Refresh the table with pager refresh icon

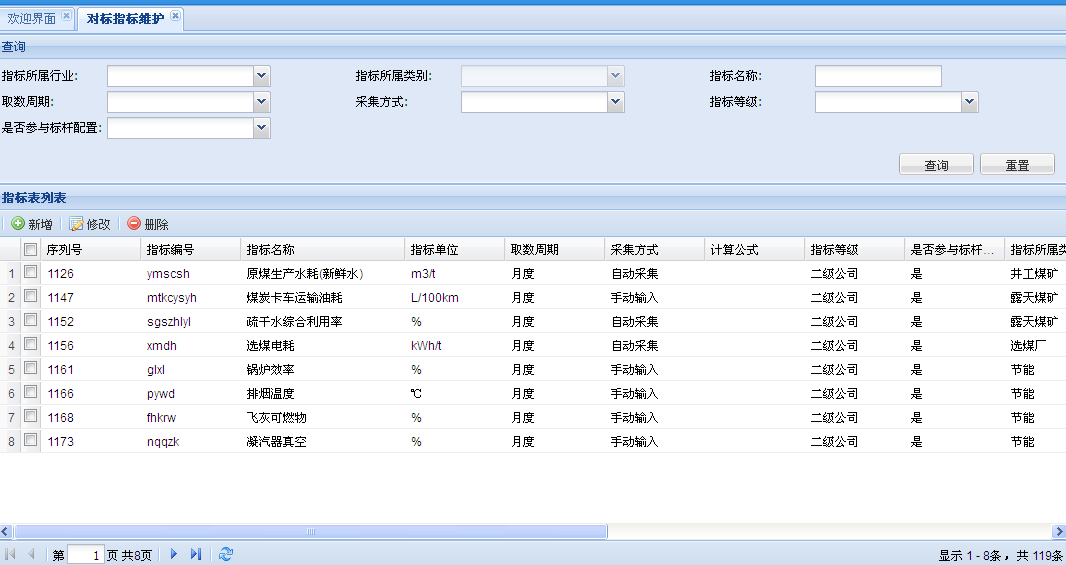[226, 554]
